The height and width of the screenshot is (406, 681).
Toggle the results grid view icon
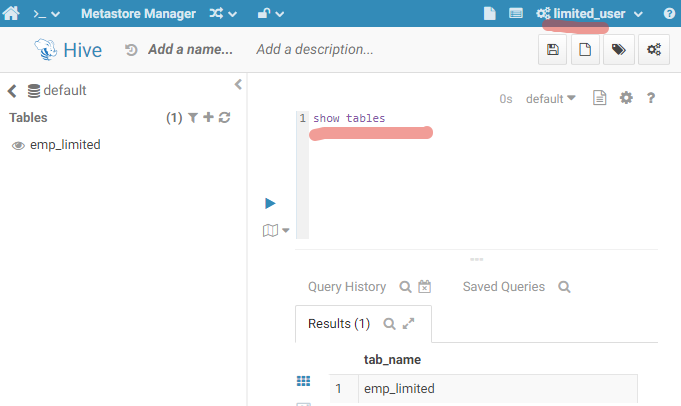(304, 381)
